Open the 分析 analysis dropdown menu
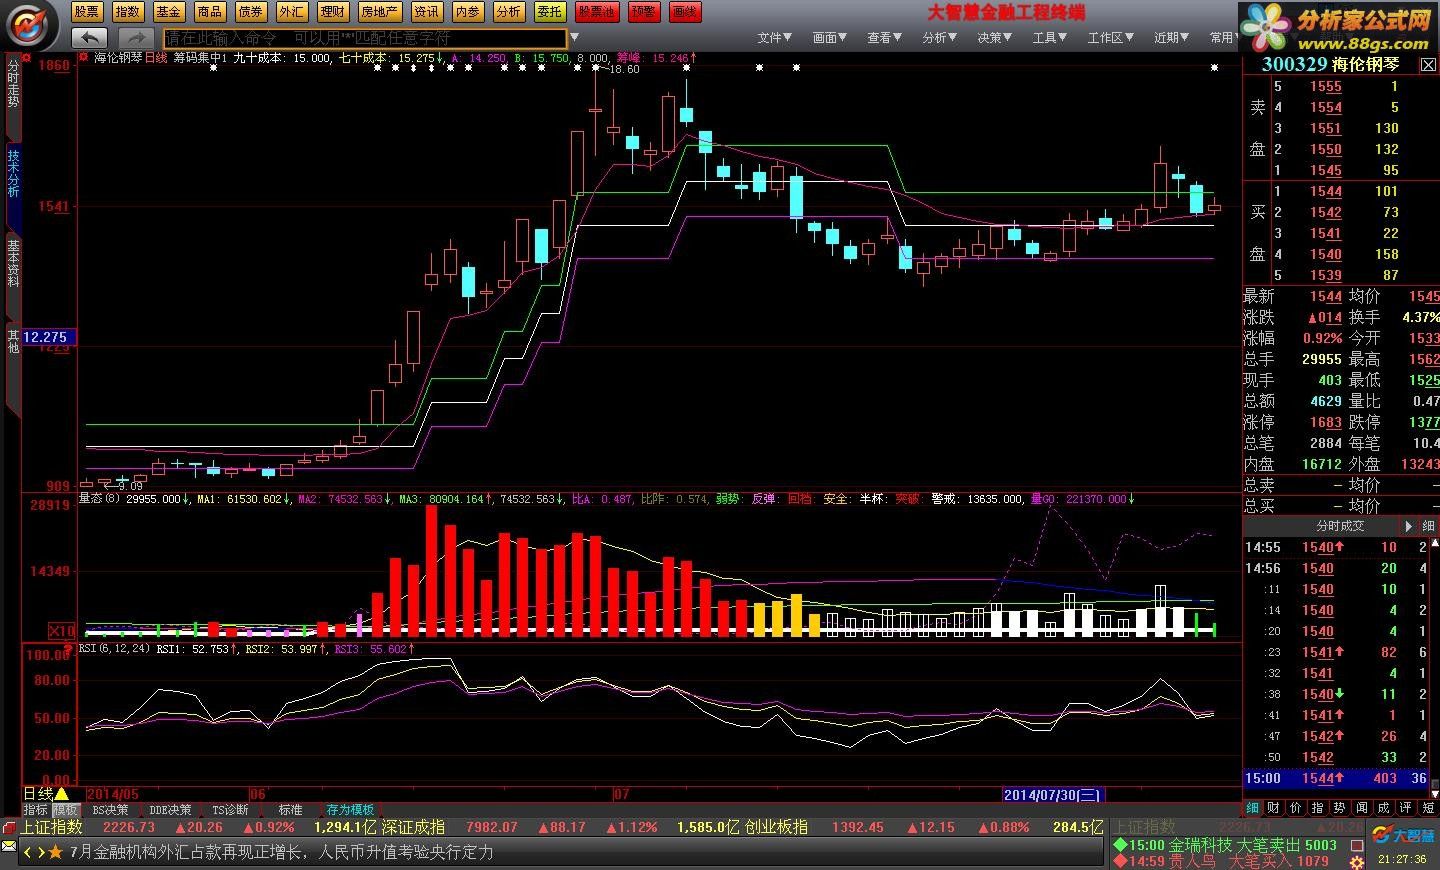 939,37
